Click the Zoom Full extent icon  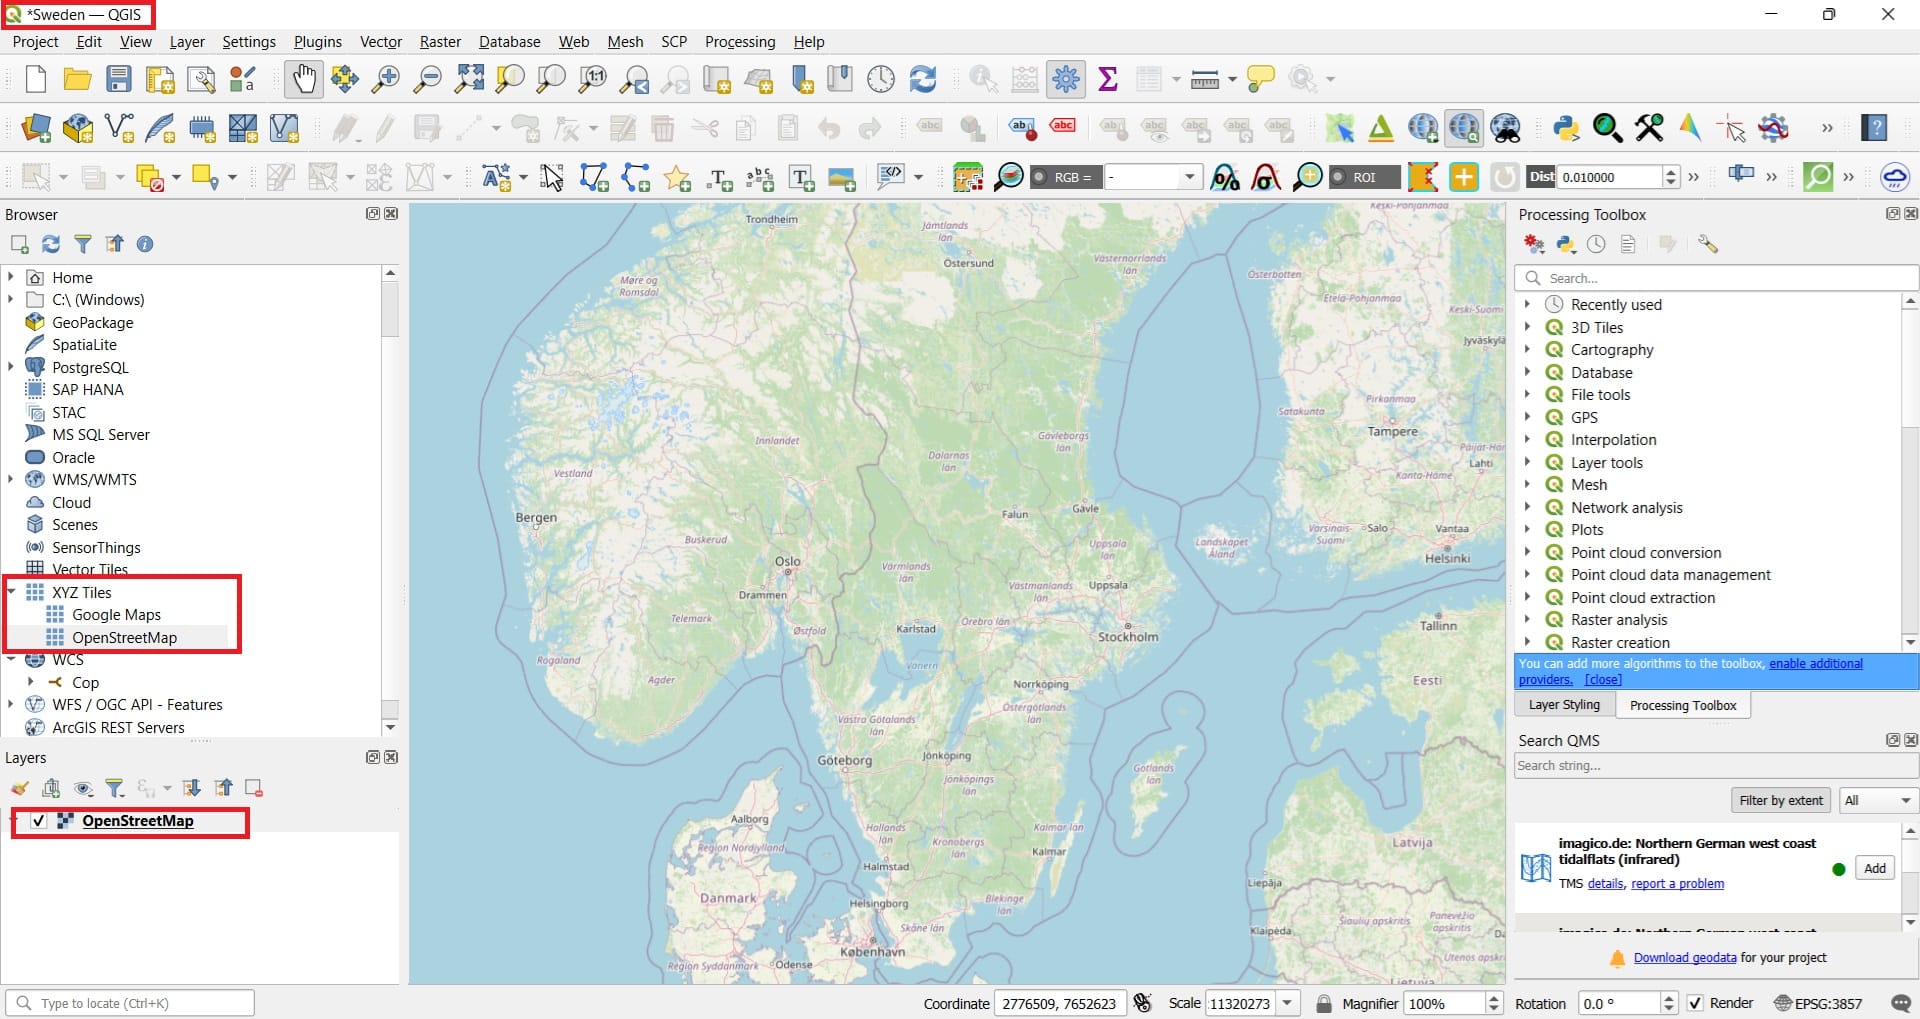pyautogui.click(x=469, y=79)
